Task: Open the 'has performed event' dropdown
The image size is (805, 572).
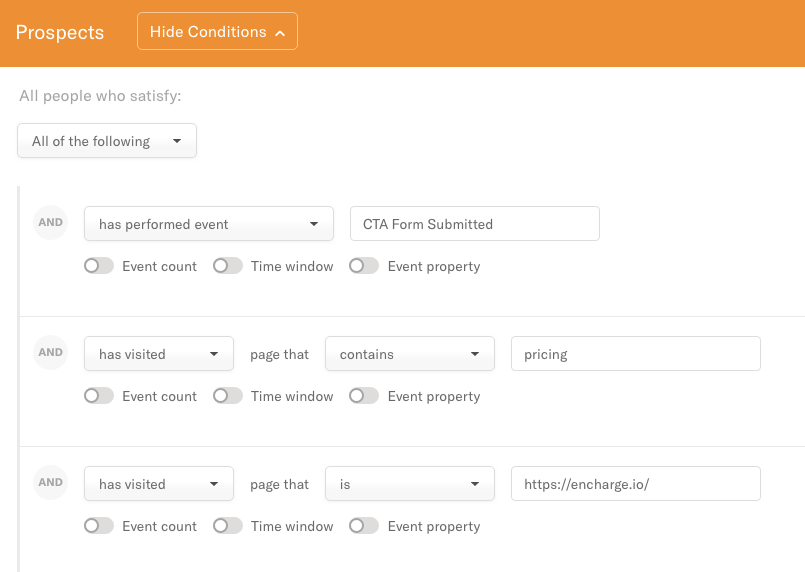Action: 209,224
